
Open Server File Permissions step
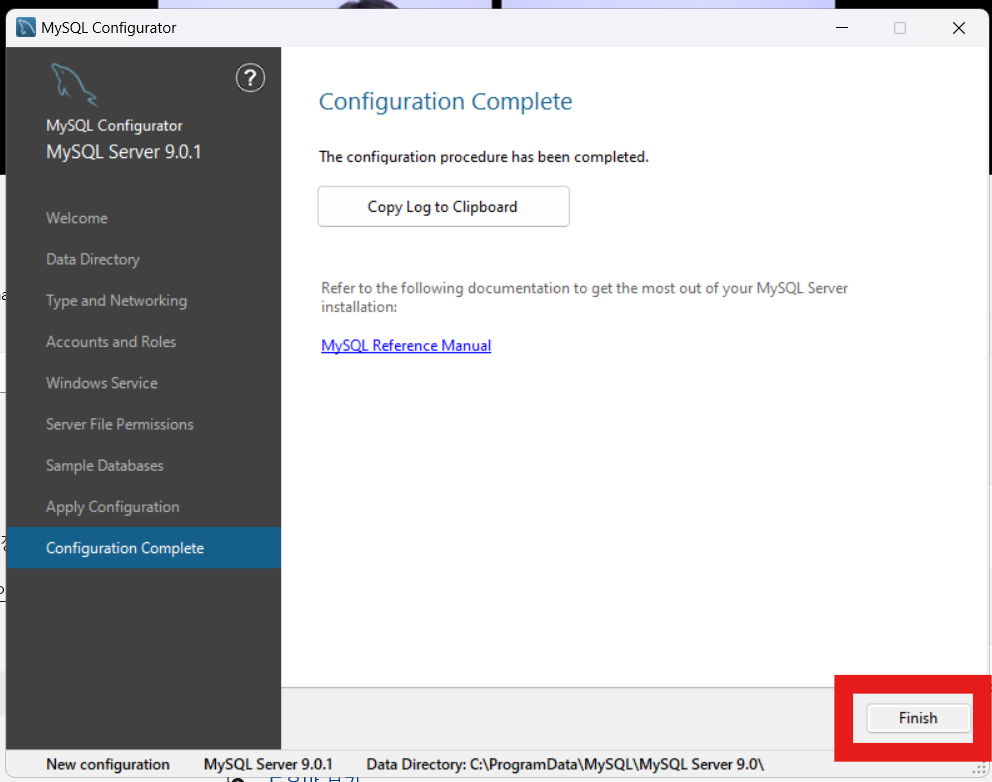coord(120,424)
